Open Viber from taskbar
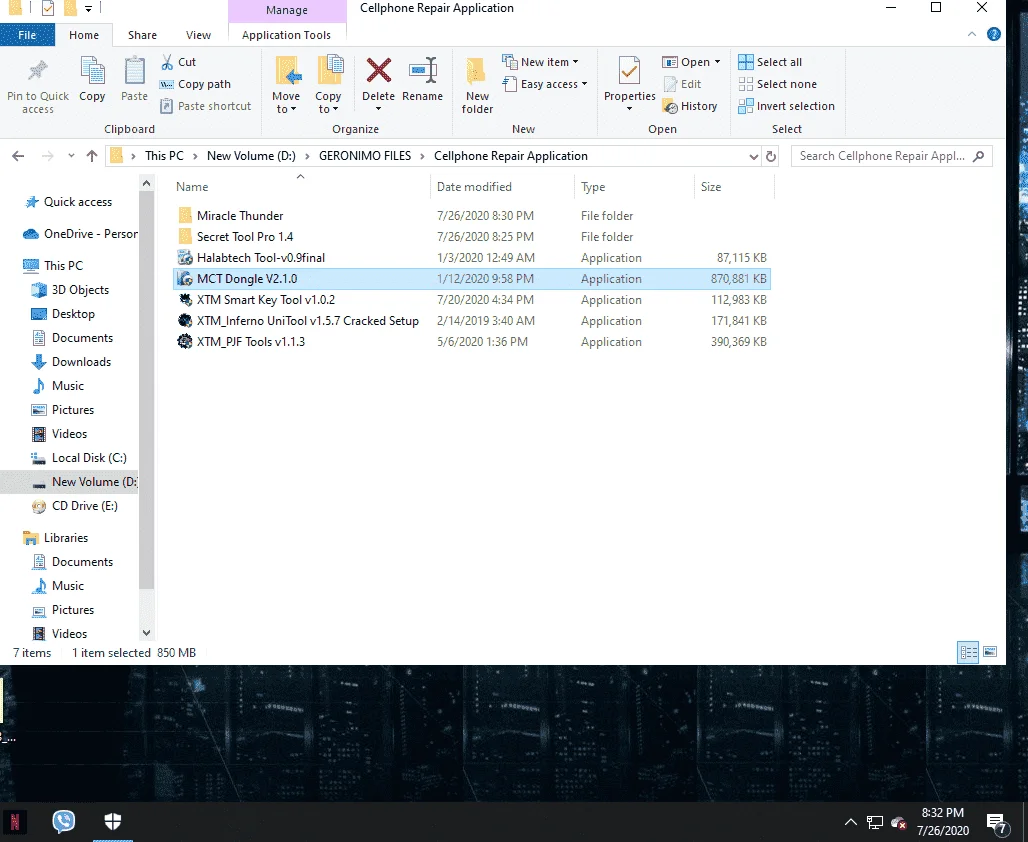This screenshot has height=842, width=1028. (64, 821)
